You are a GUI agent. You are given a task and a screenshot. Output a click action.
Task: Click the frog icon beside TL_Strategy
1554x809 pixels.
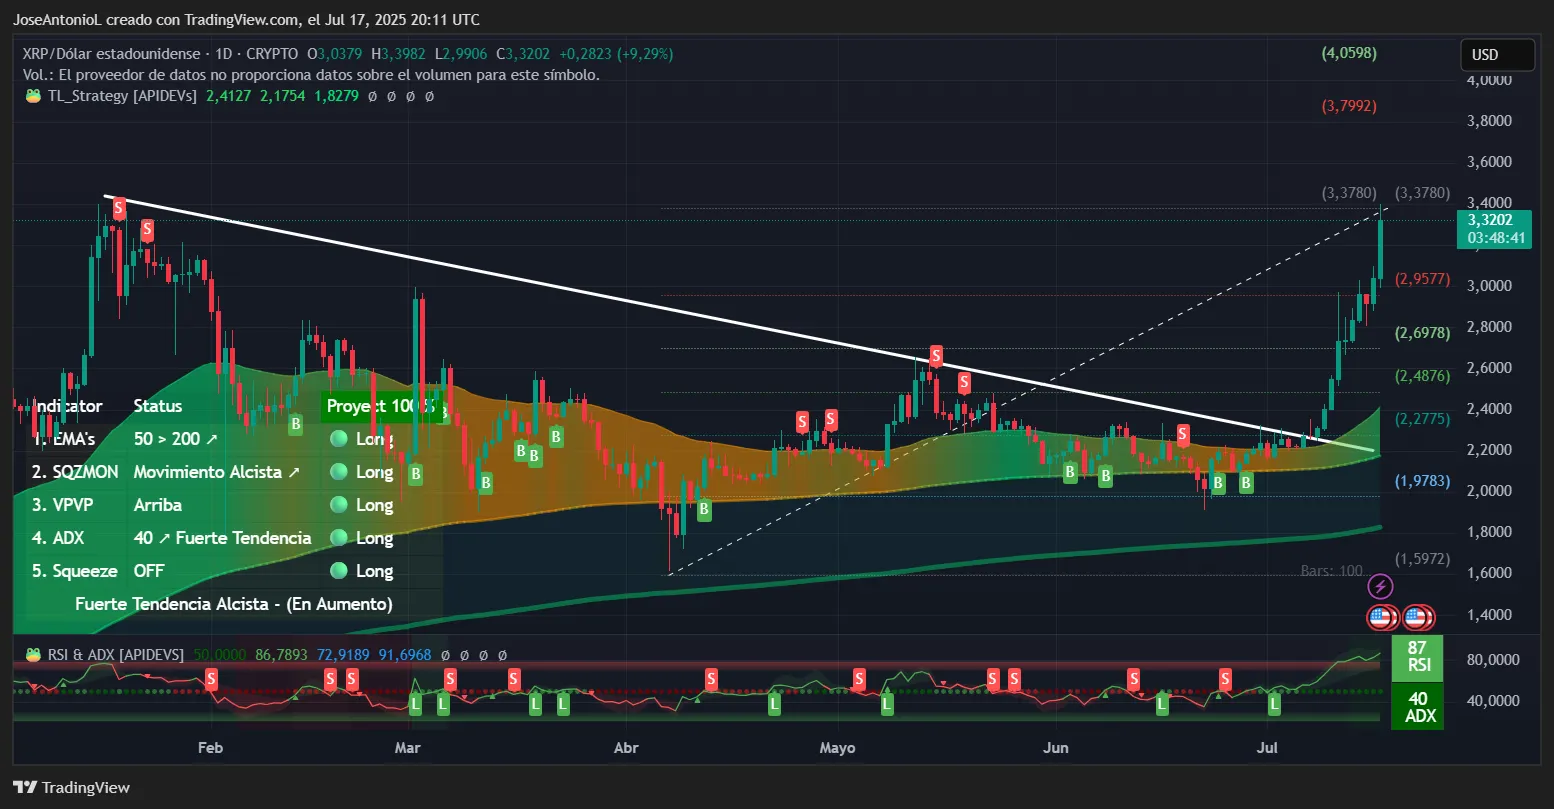click(32, 96)
